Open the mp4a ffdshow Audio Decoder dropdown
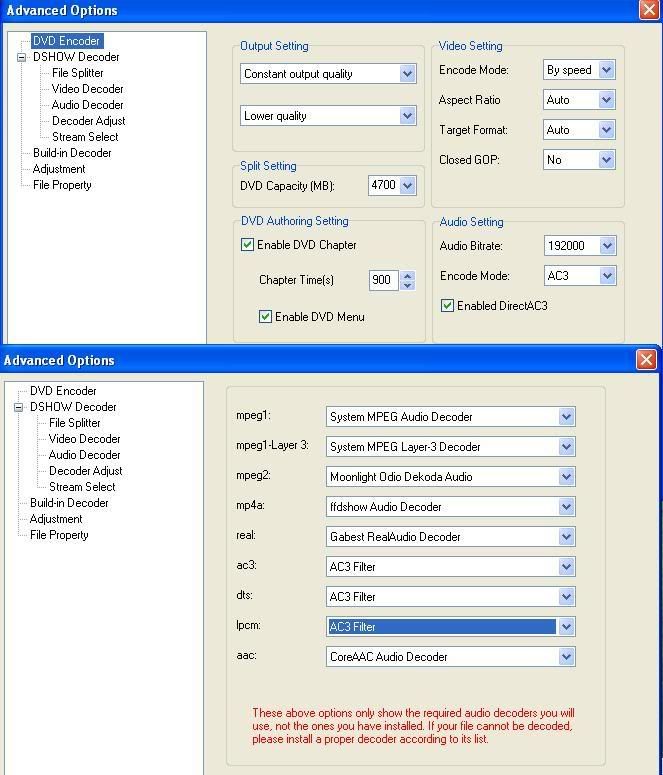This screenshot has width=663, height=775. tap(566, 507)
